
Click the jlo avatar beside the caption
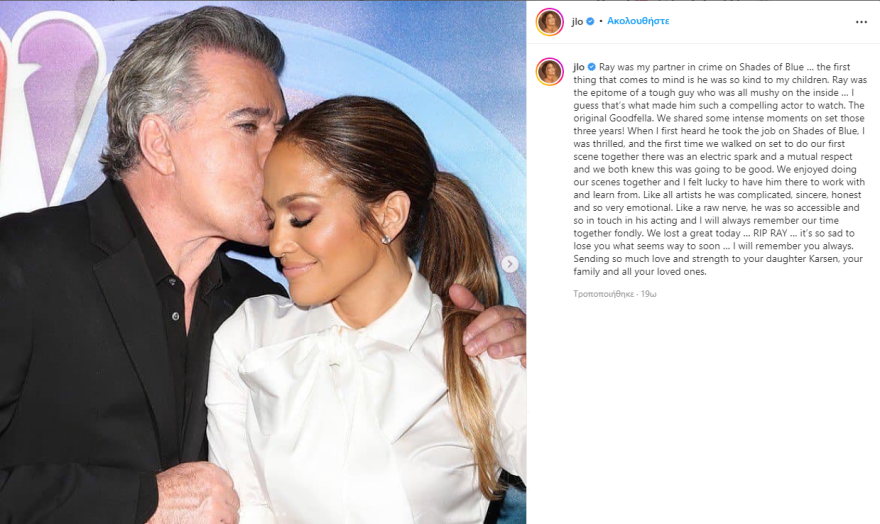[x=549, y=71]
